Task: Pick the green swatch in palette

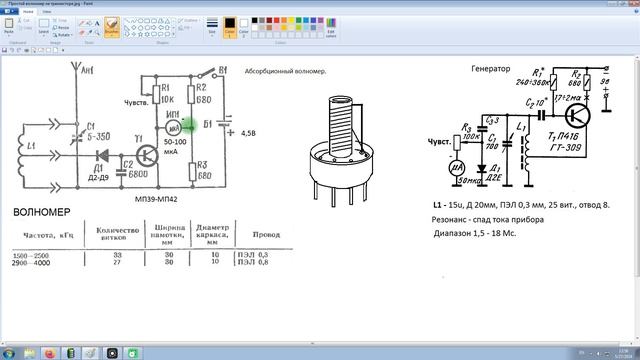Action: (298, 20)
